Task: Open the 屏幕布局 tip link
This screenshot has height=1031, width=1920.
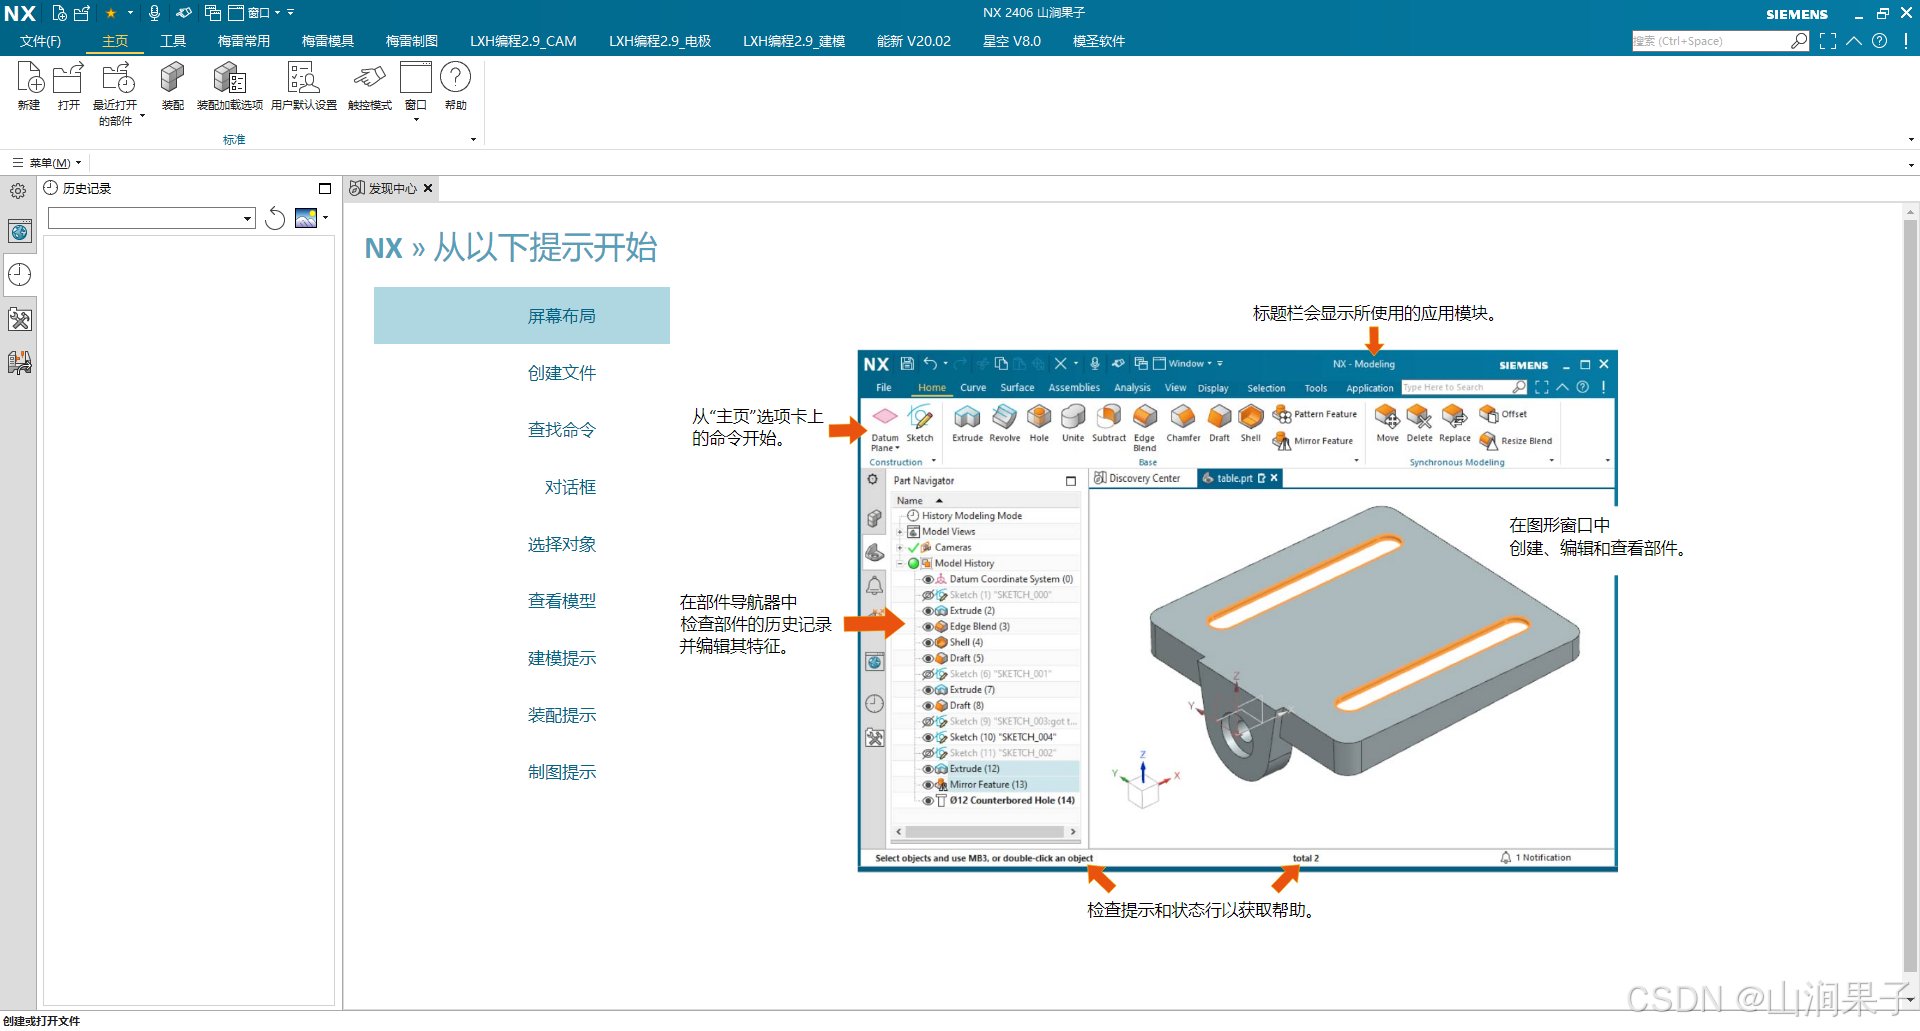Action: tap(522, 316)
